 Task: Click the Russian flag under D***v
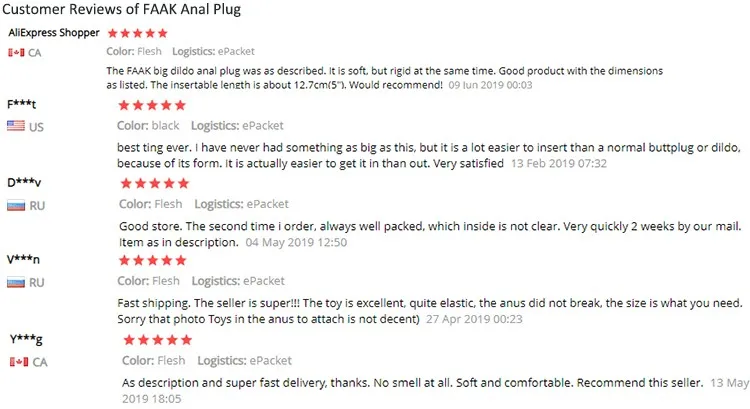pos(15,205)
